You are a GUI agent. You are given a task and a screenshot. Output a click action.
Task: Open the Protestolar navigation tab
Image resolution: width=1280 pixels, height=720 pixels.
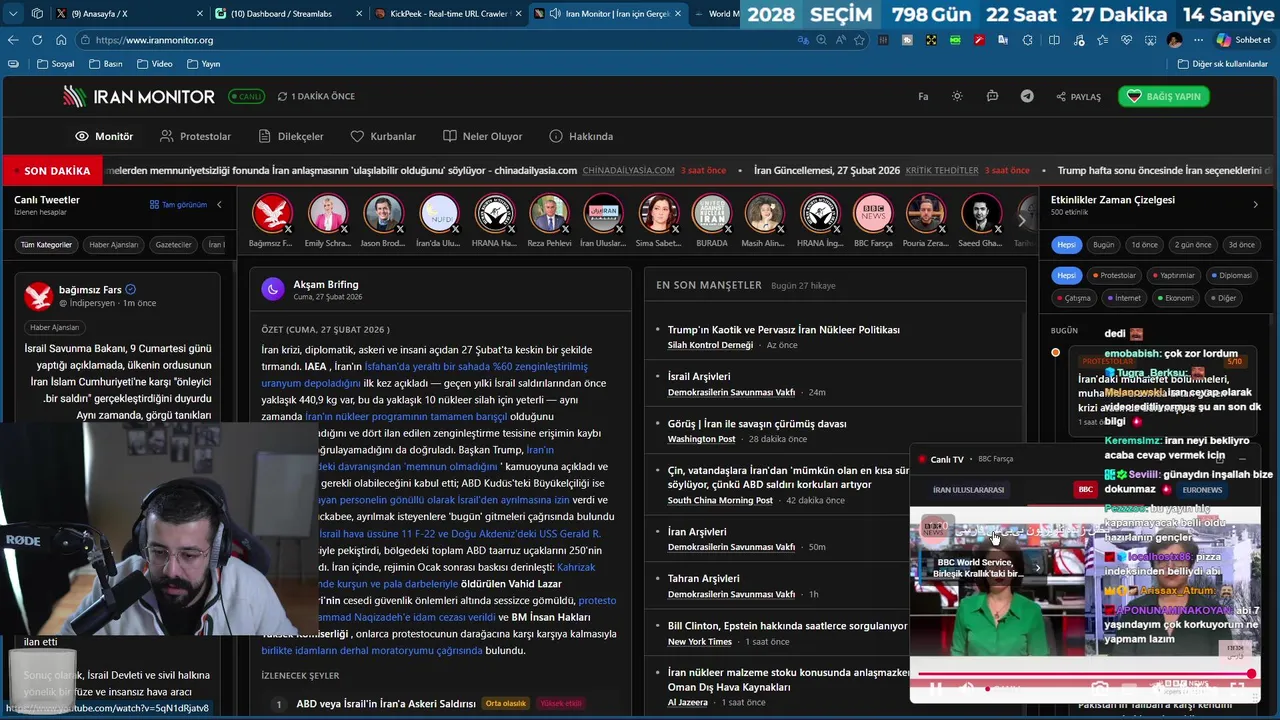(x=195, y=136)
